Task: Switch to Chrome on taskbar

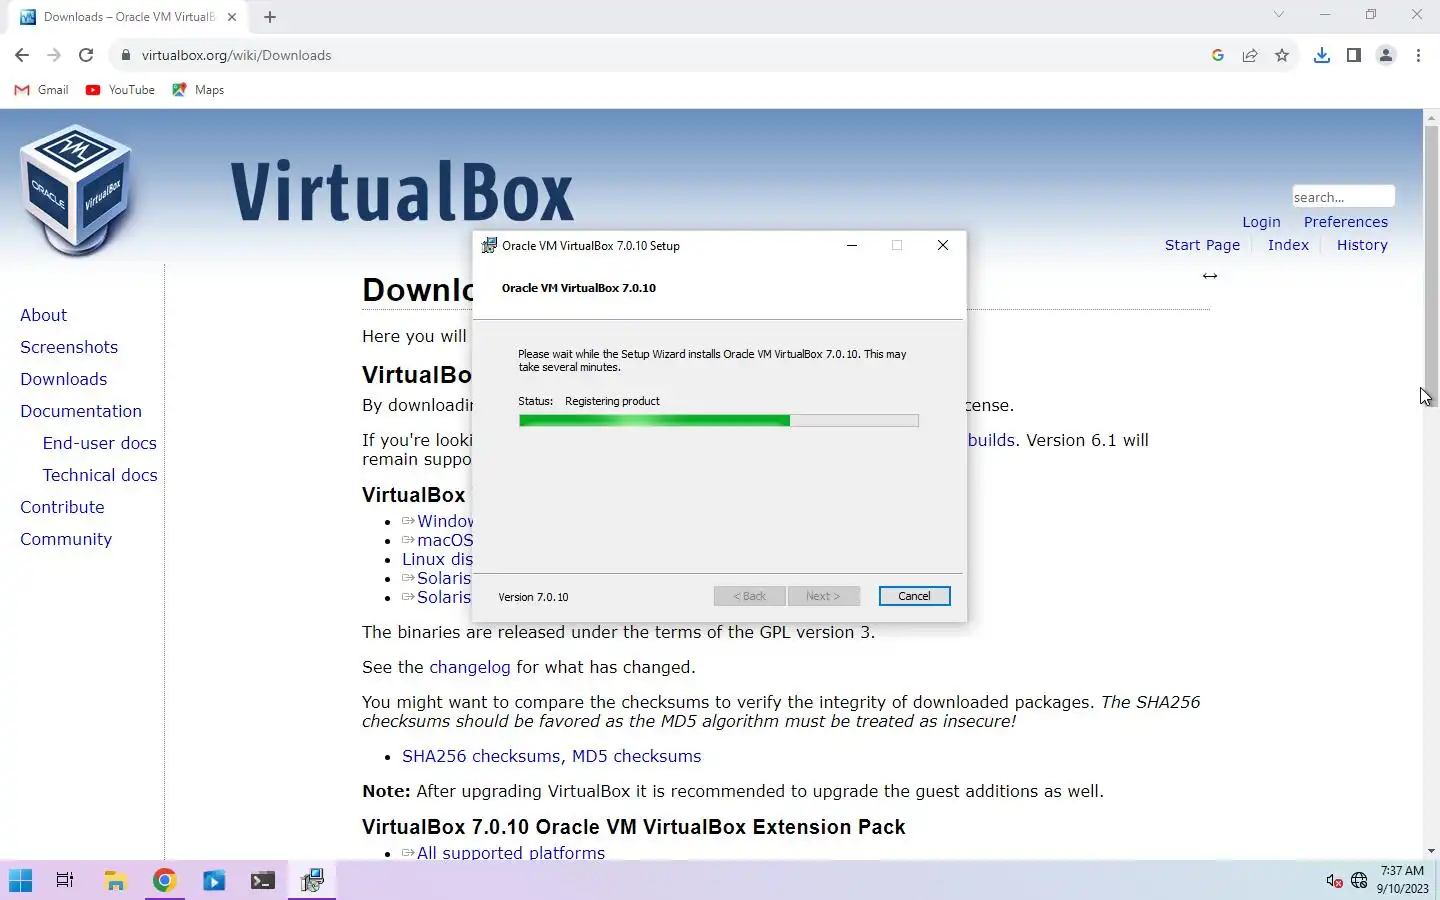Action: tap(165, 880)
